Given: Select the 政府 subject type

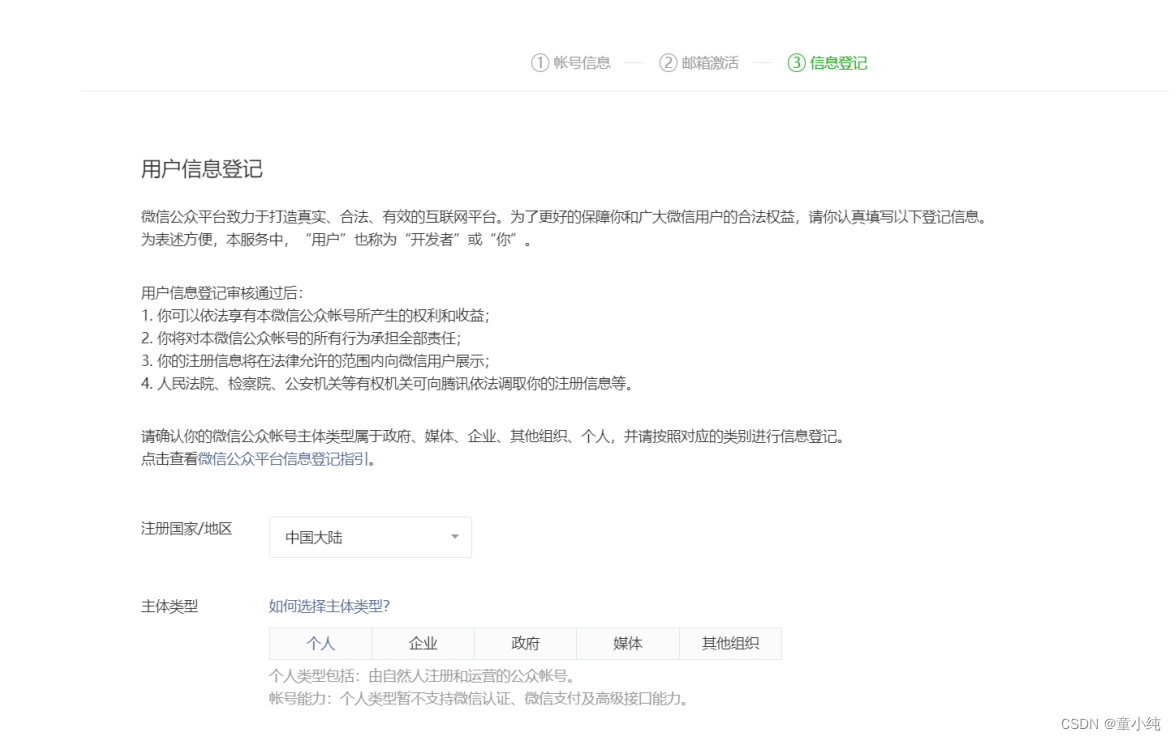Looking at the screenshot, I should click(x=525, y=643).
